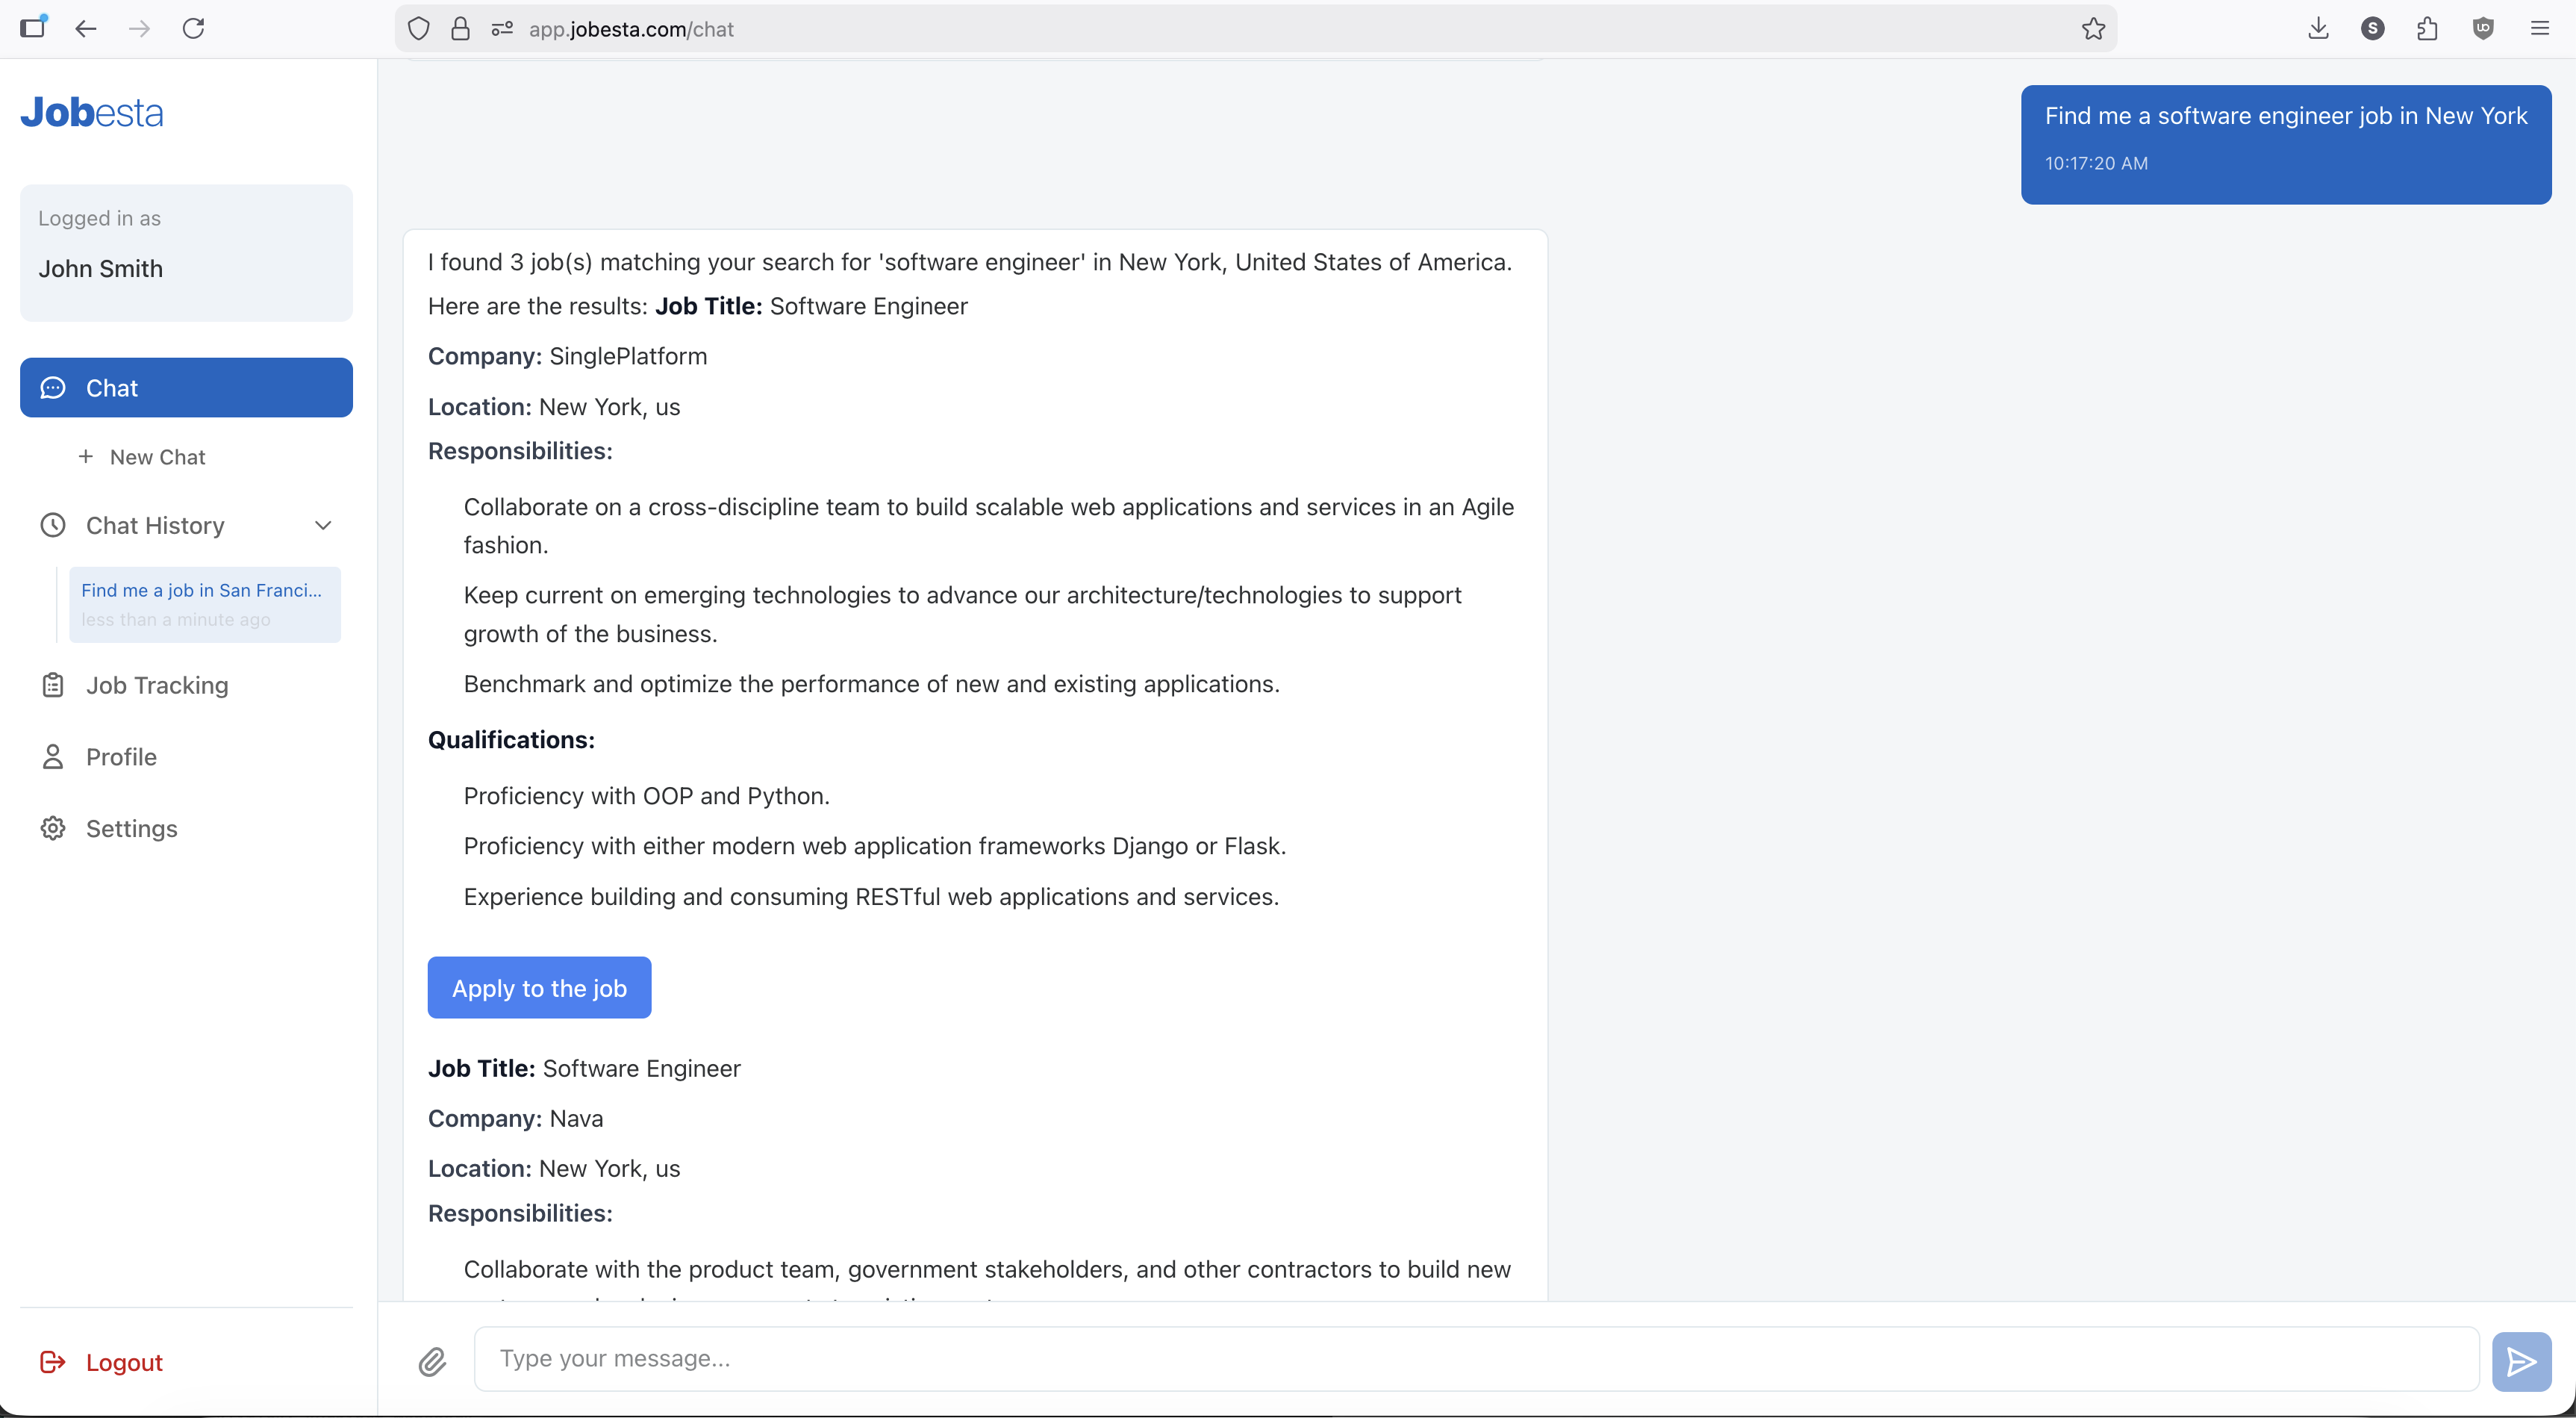
Task: Open the browser downloads icon
Action: pos(2319,28)
